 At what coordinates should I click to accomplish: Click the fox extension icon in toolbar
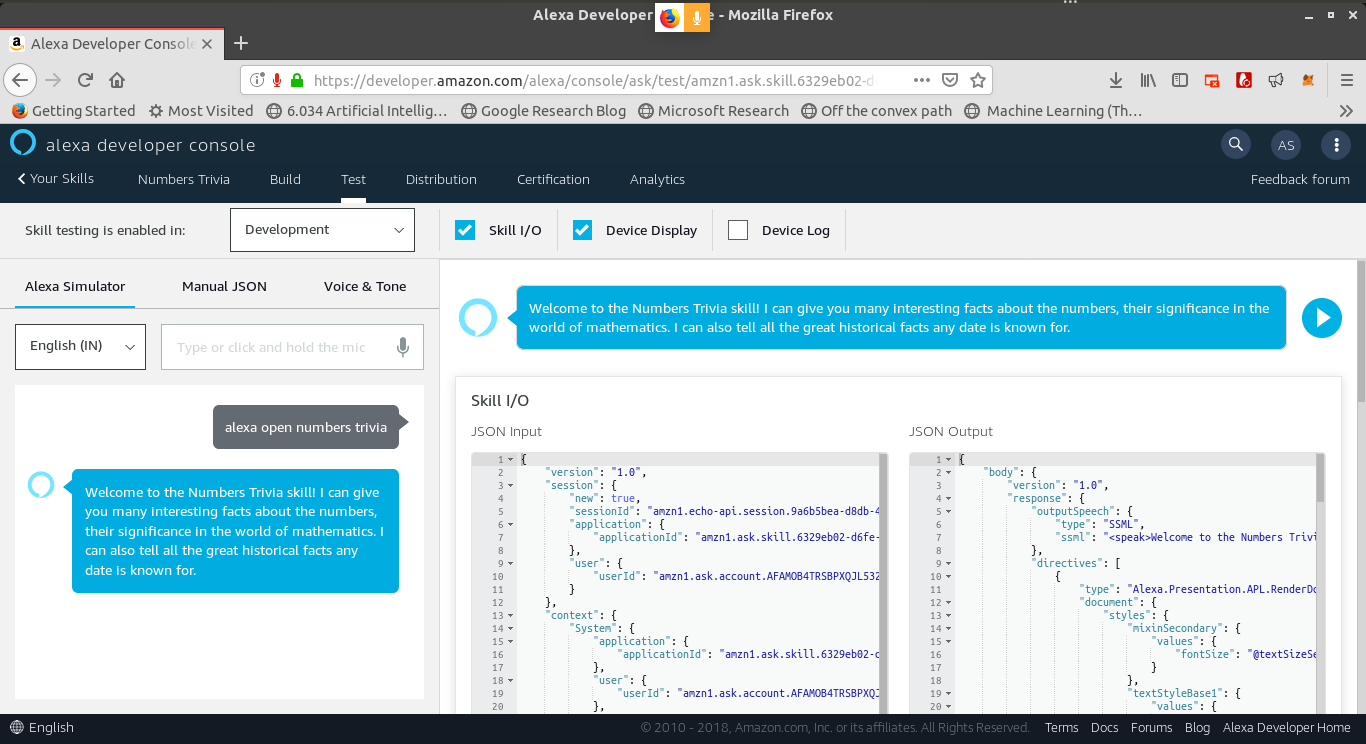coord(1308,80)
